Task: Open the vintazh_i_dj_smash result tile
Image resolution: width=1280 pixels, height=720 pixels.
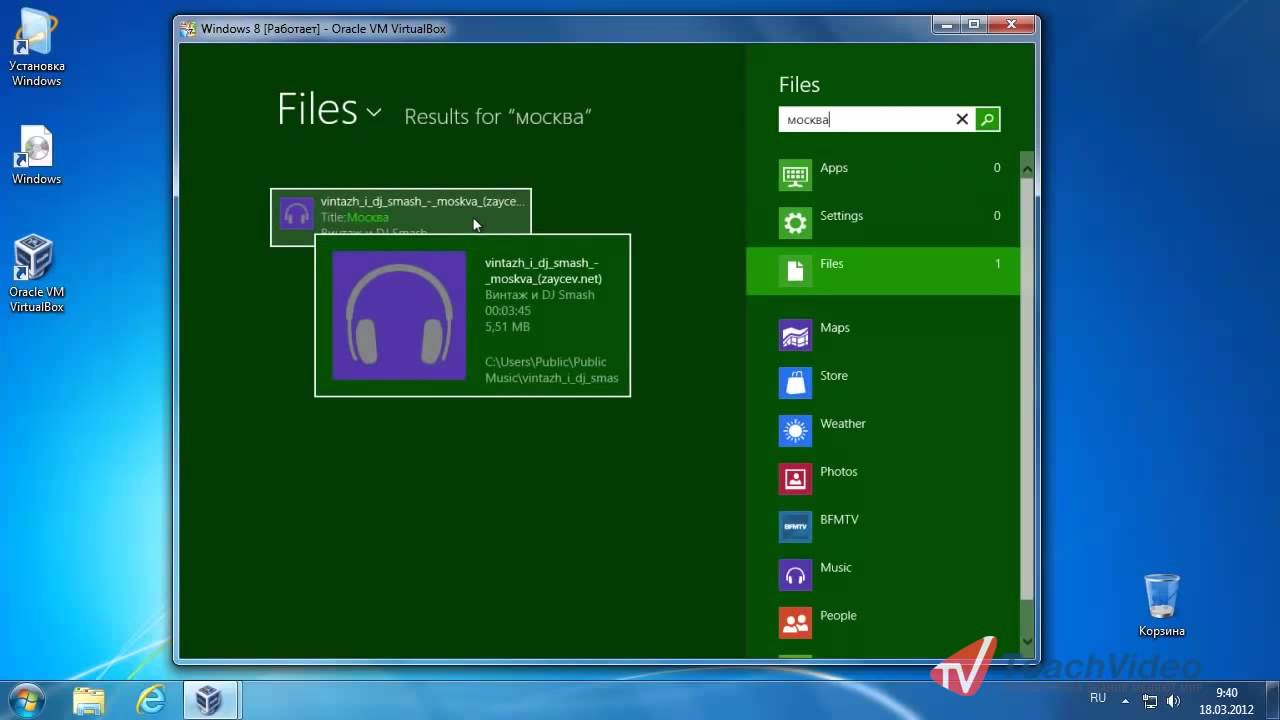Action: pos(401,217)
